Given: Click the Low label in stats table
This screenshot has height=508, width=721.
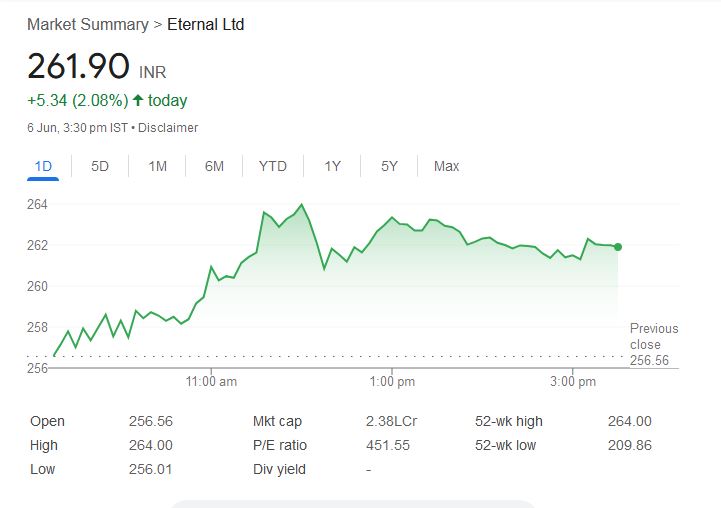Looking at the screenshot, I should [42, 469].
